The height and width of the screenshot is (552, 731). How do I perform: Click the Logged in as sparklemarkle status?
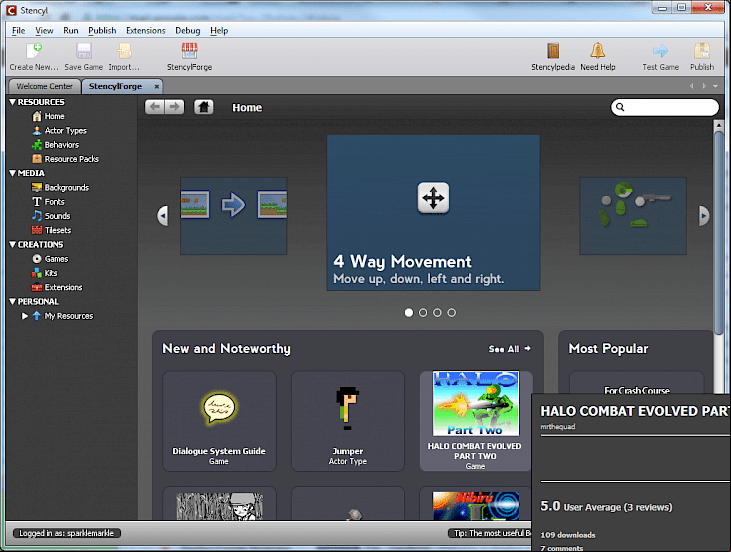pos(67,533)
